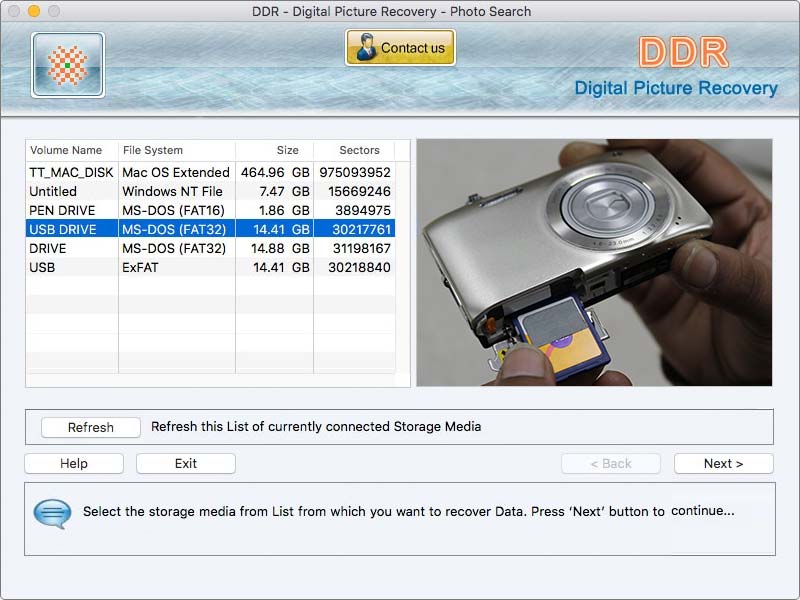Viewport: 800px width, 600px height.
Task: Minimize the window with yellow button
Action: tap(34, 11)
